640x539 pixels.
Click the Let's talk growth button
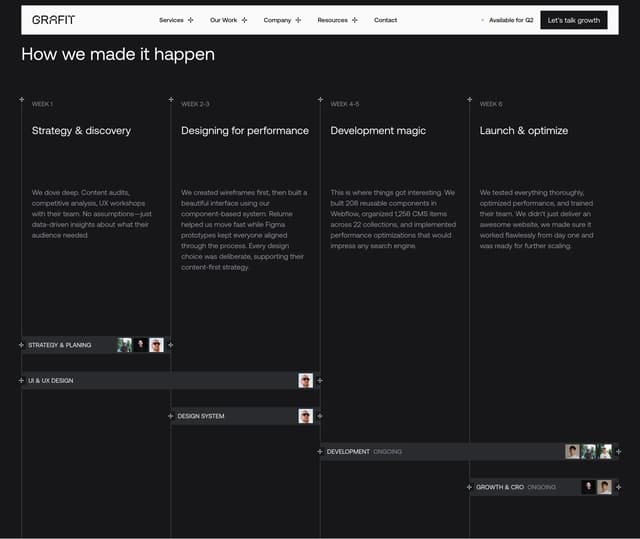tap(573, 20)
